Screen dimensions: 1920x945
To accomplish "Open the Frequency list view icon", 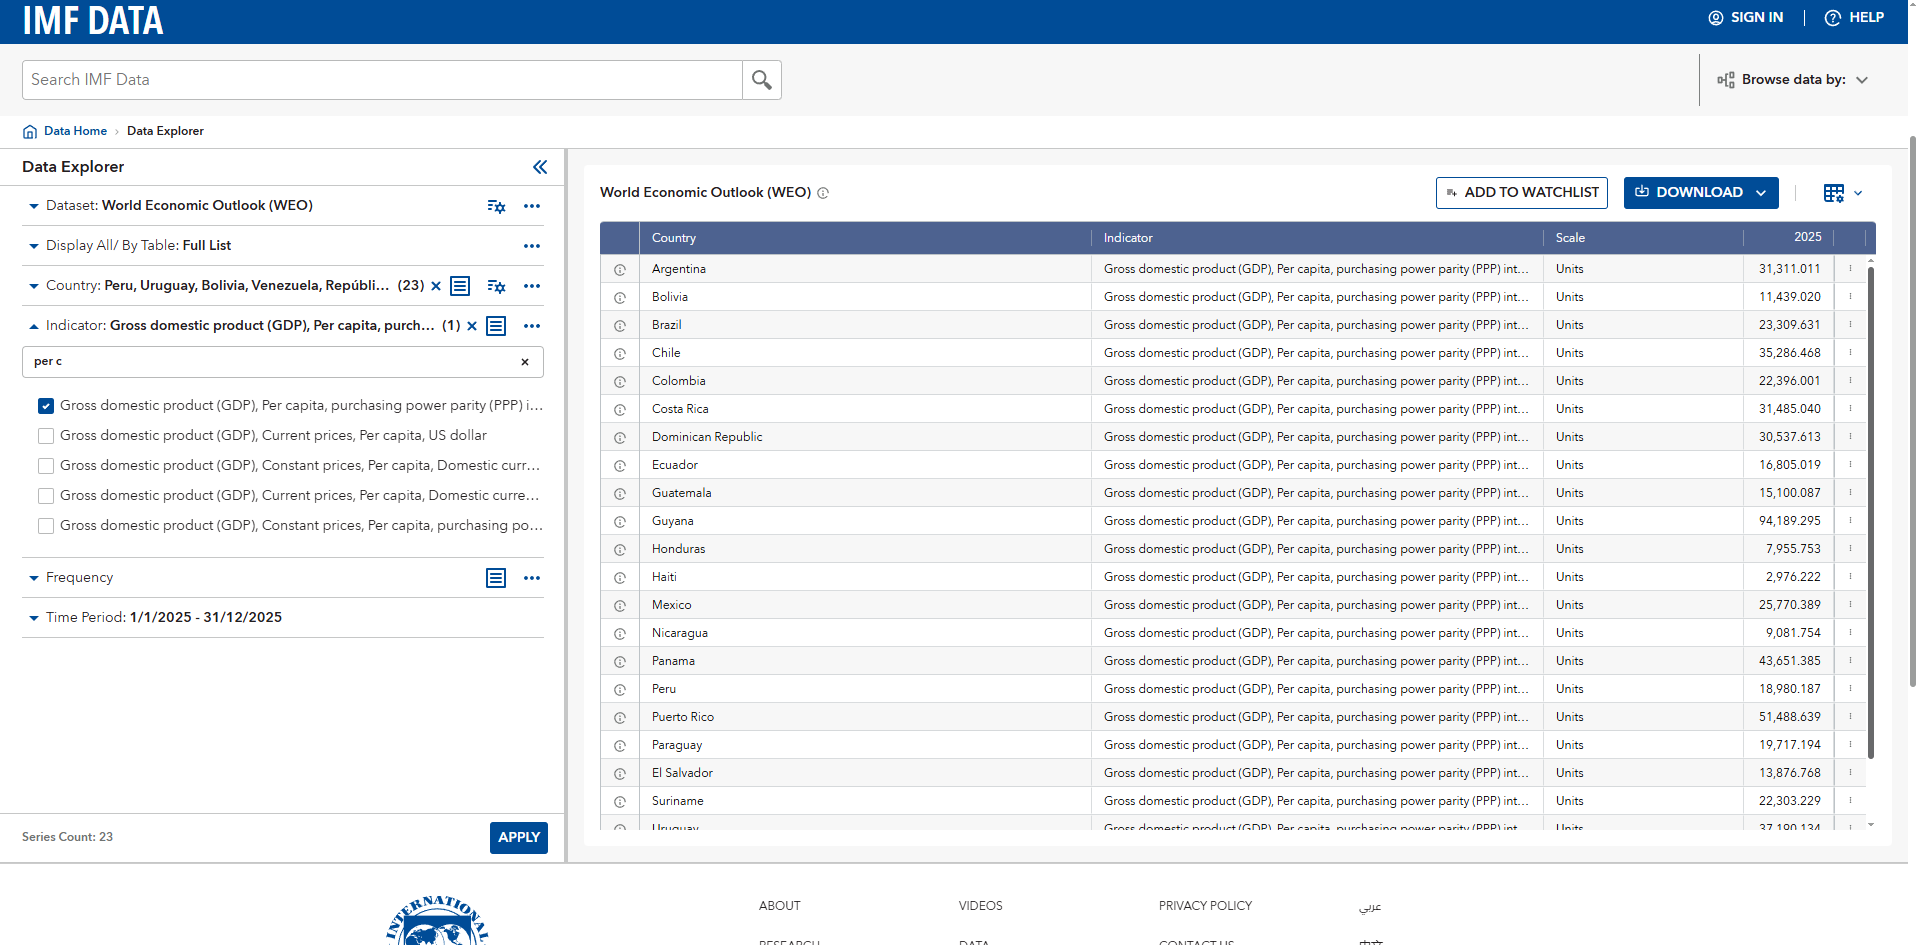I will pyautogui.click(x=496, y=578).
